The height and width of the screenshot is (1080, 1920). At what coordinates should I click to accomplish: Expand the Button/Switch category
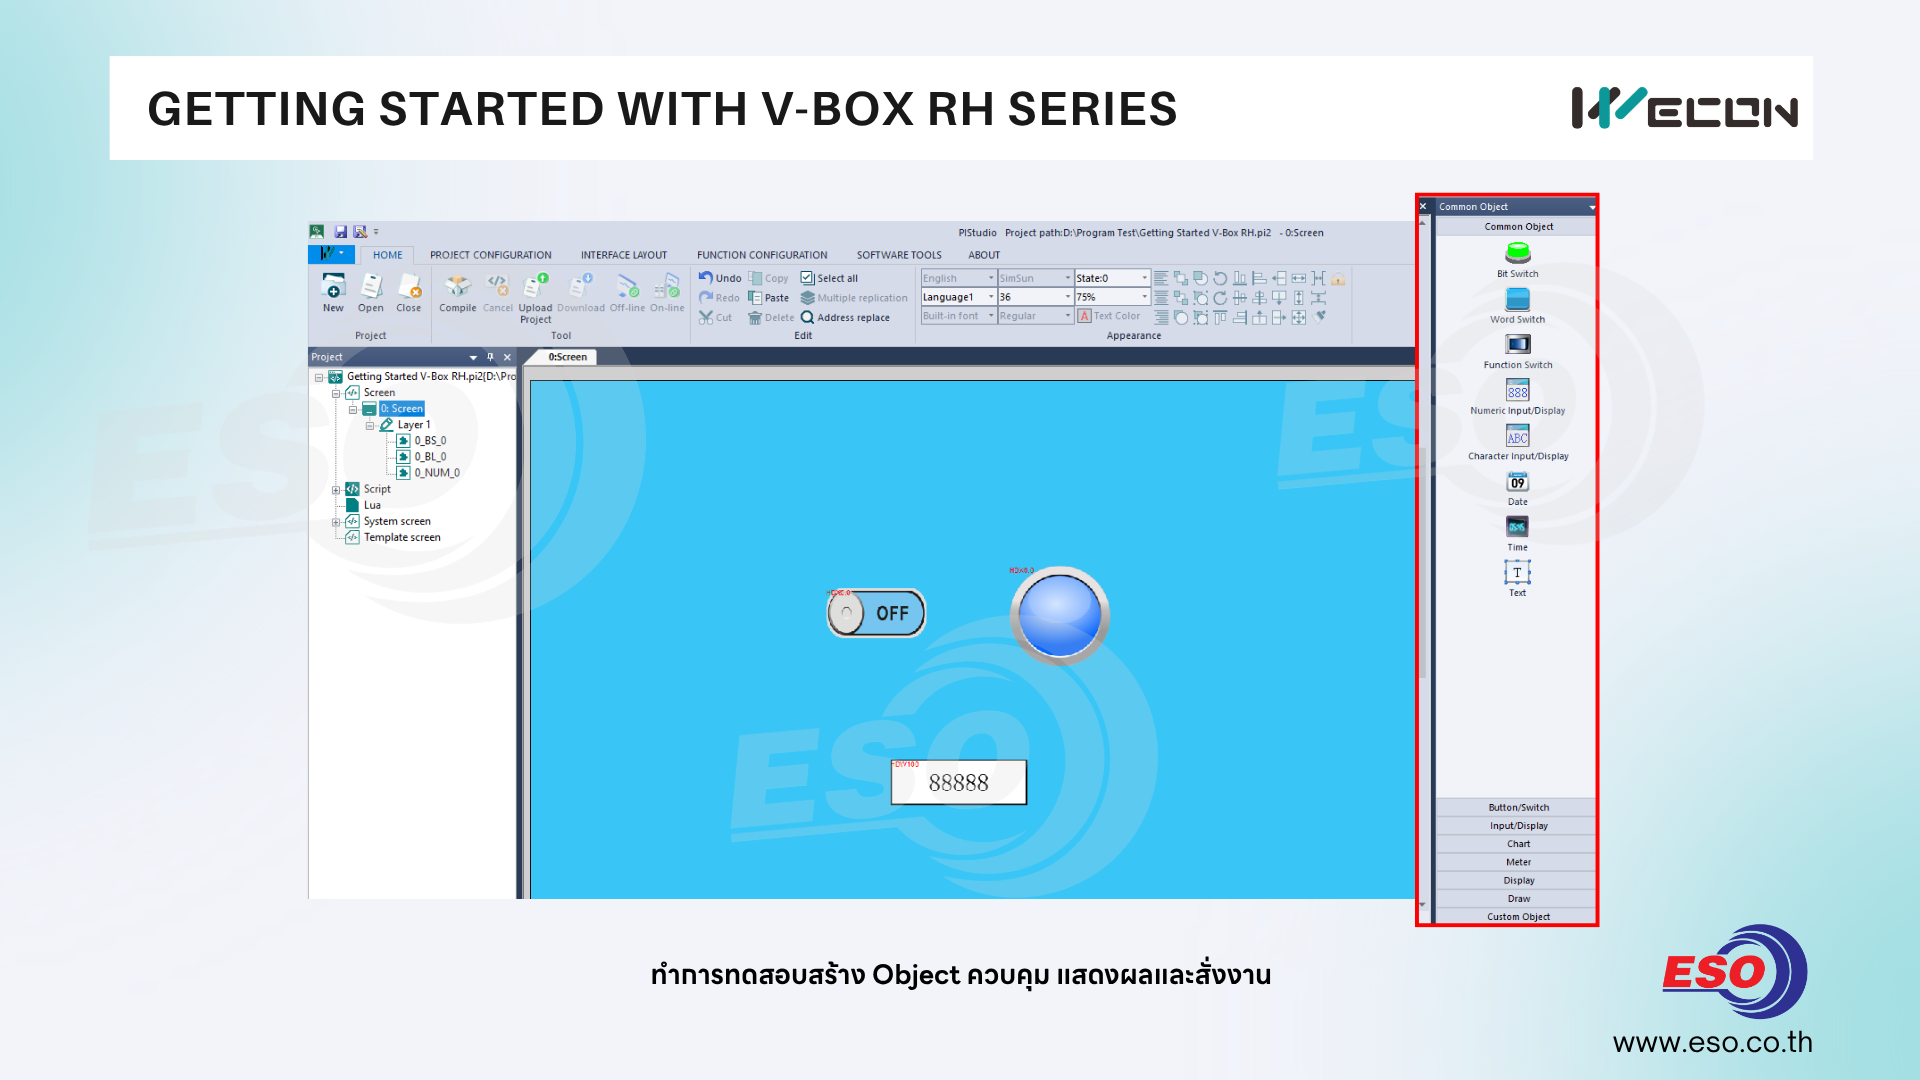[1517, 808]
